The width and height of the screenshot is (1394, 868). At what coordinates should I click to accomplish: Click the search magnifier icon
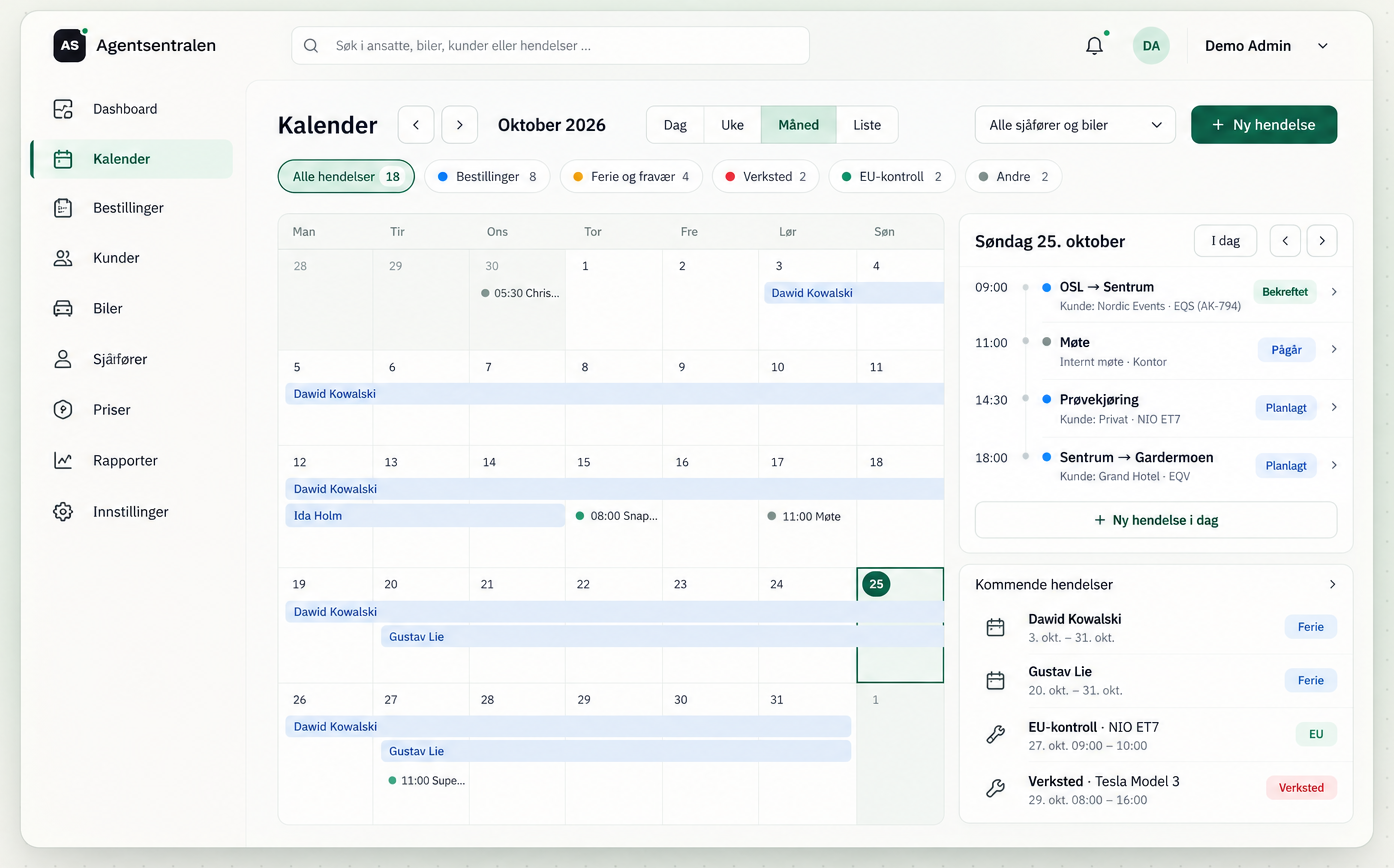point(311,46)
